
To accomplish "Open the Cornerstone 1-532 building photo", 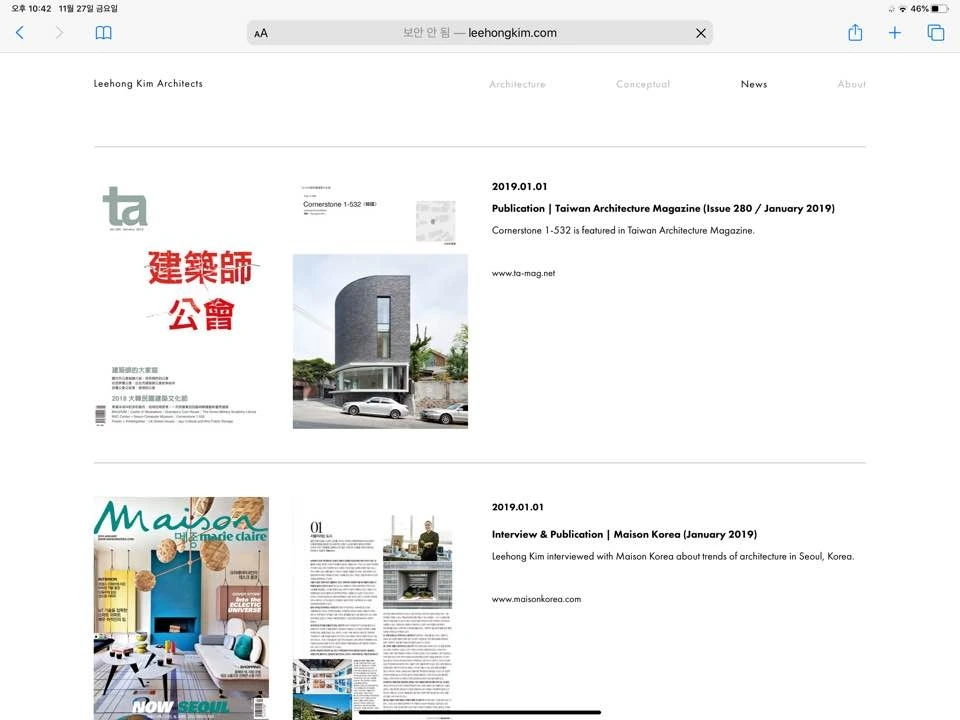I will 380,342.
